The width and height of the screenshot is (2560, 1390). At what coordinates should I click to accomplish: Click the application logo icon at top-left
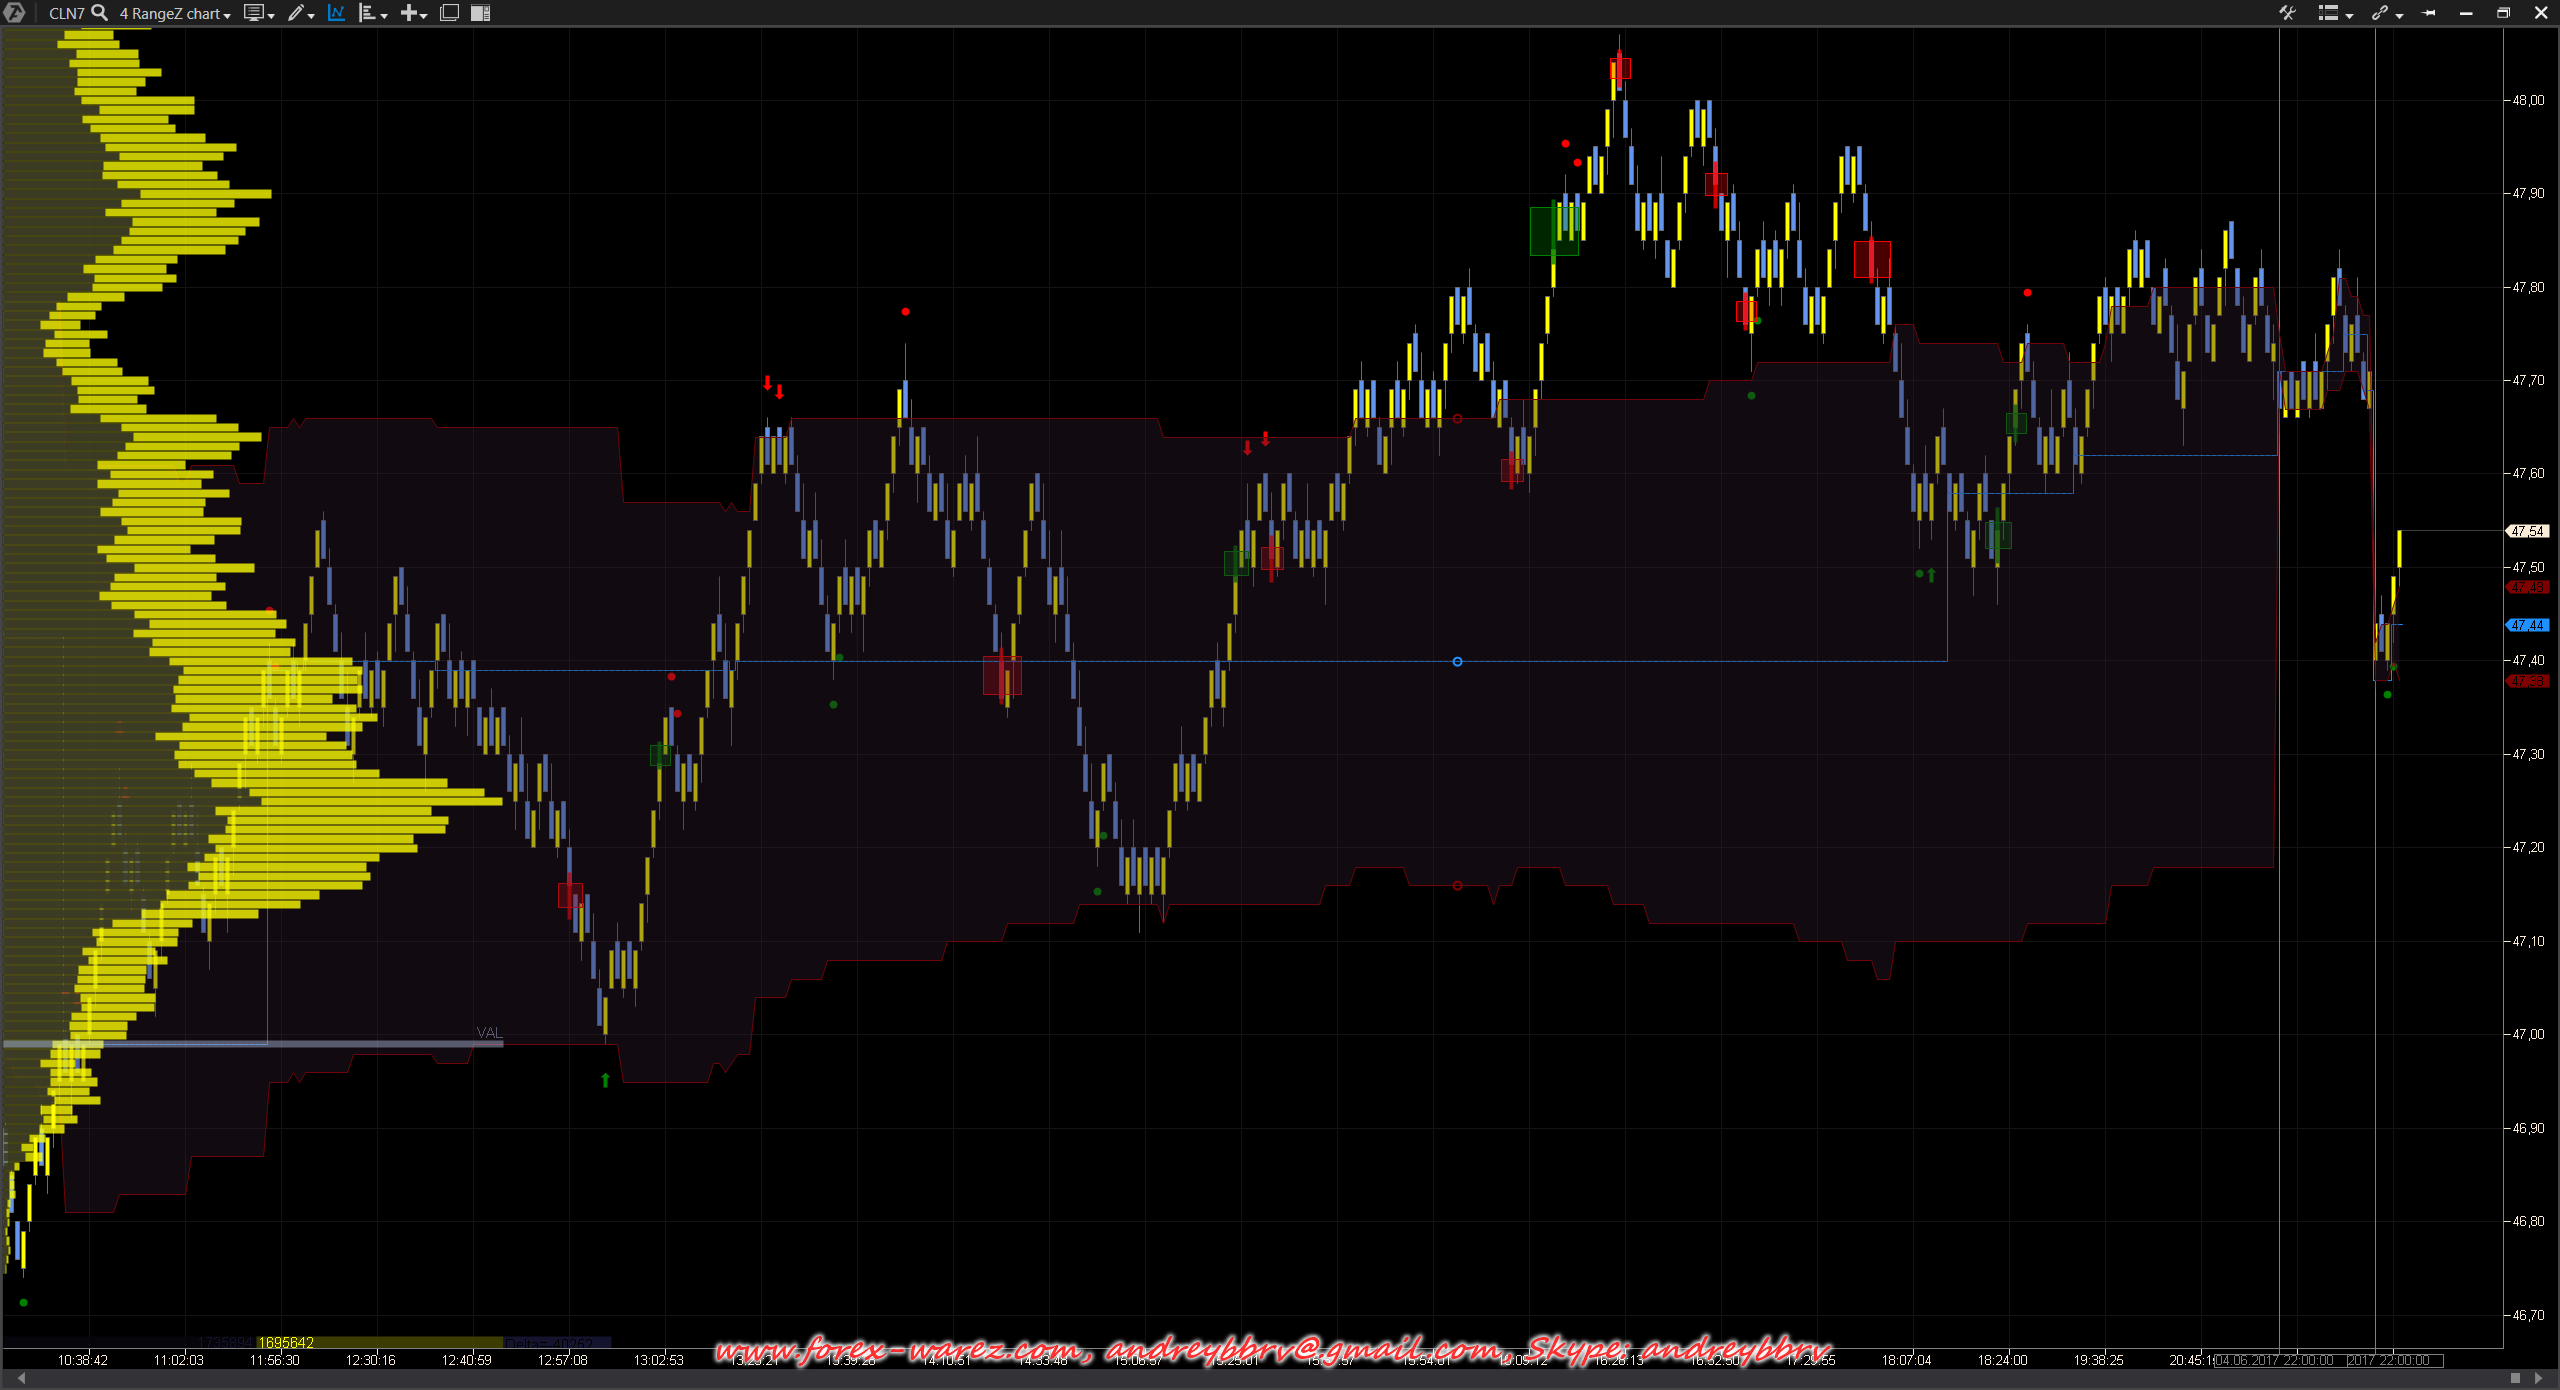(14, 13)
